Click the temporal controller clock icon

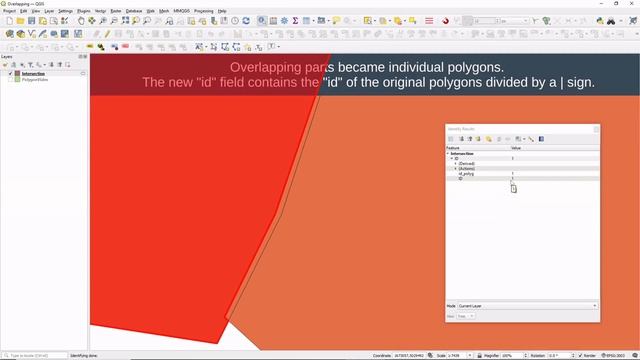coord(235,21)
